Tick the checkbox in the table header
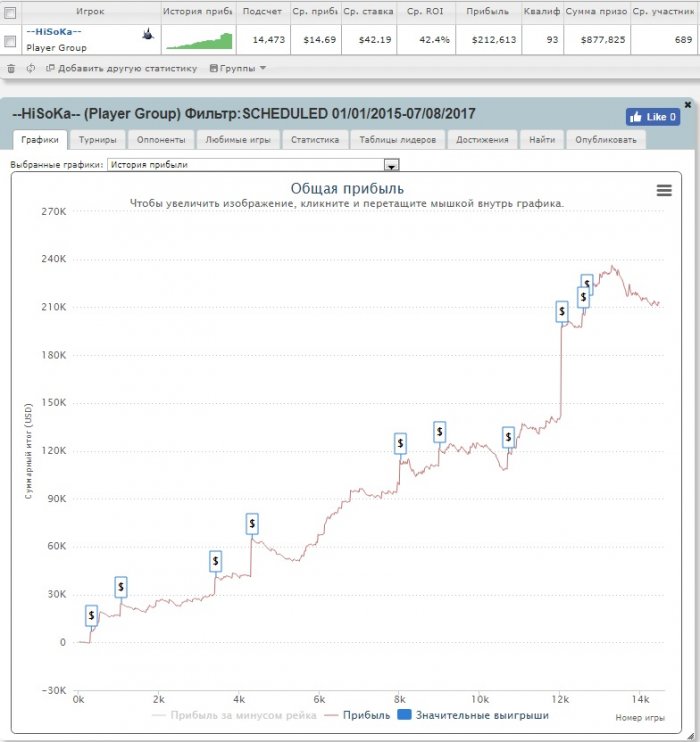The image size is (700, 742). coord(10,13)
